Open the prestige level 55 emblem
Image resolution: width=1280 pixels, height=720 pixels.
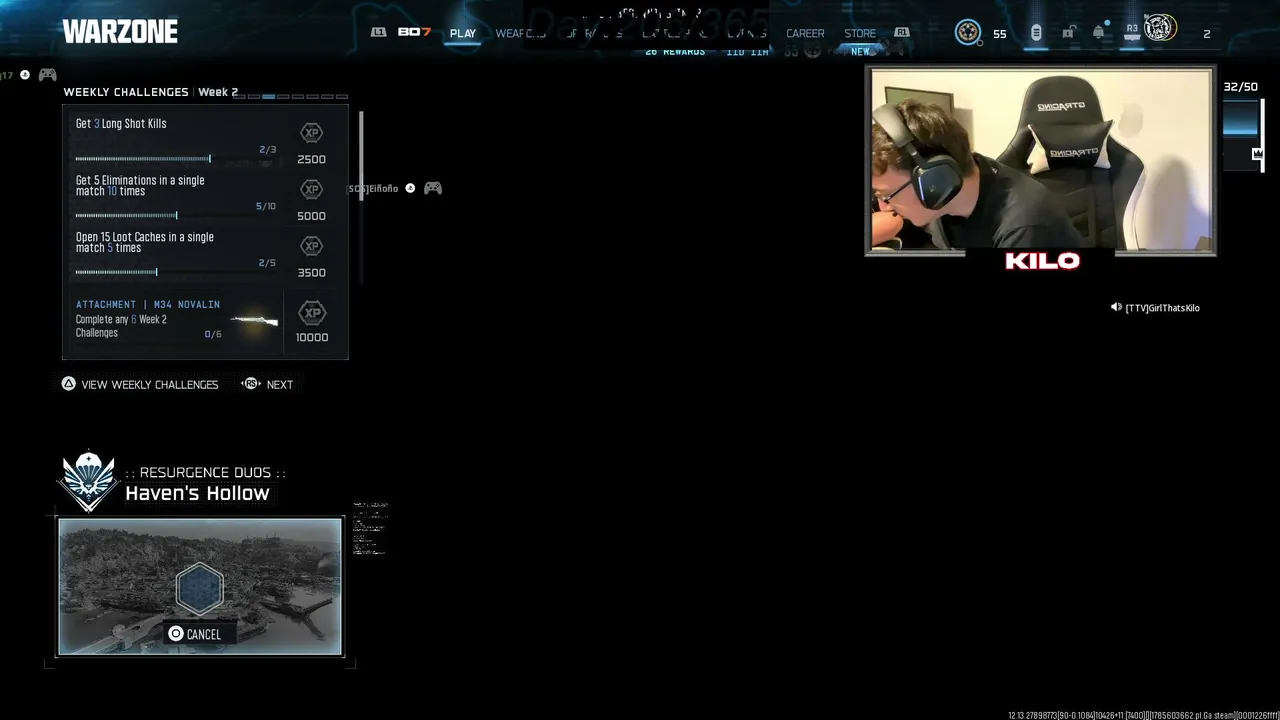[x=967, y=33]
